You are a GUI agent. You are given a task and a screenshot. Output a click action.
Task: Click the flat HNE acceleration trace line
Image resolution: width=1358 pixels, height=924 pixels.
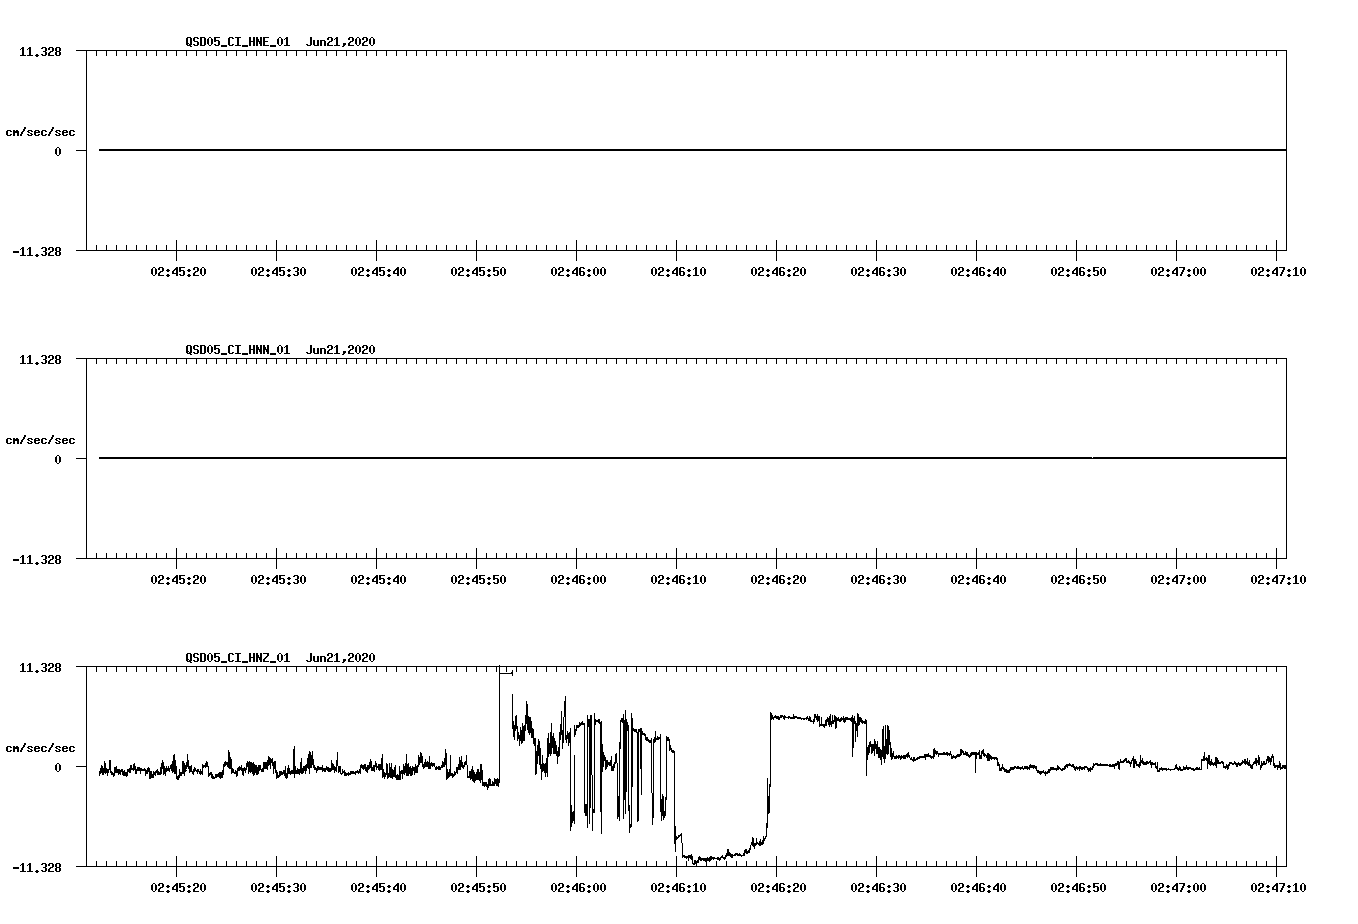tap(692, 150)
